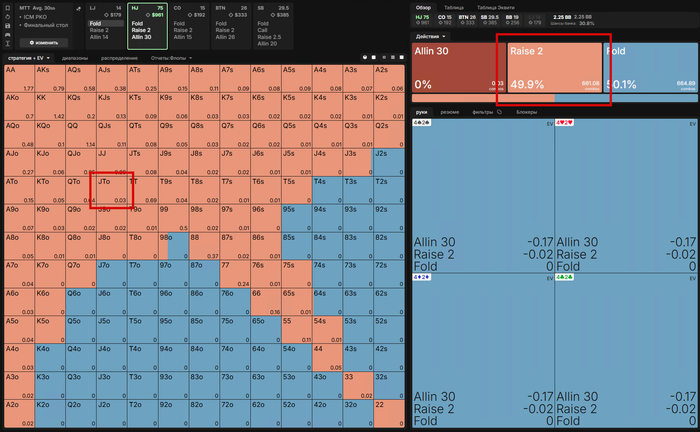This screenshot has height=432, width=700.
Task: Toggle the rightmost large square size option
Action: point(401,58)
